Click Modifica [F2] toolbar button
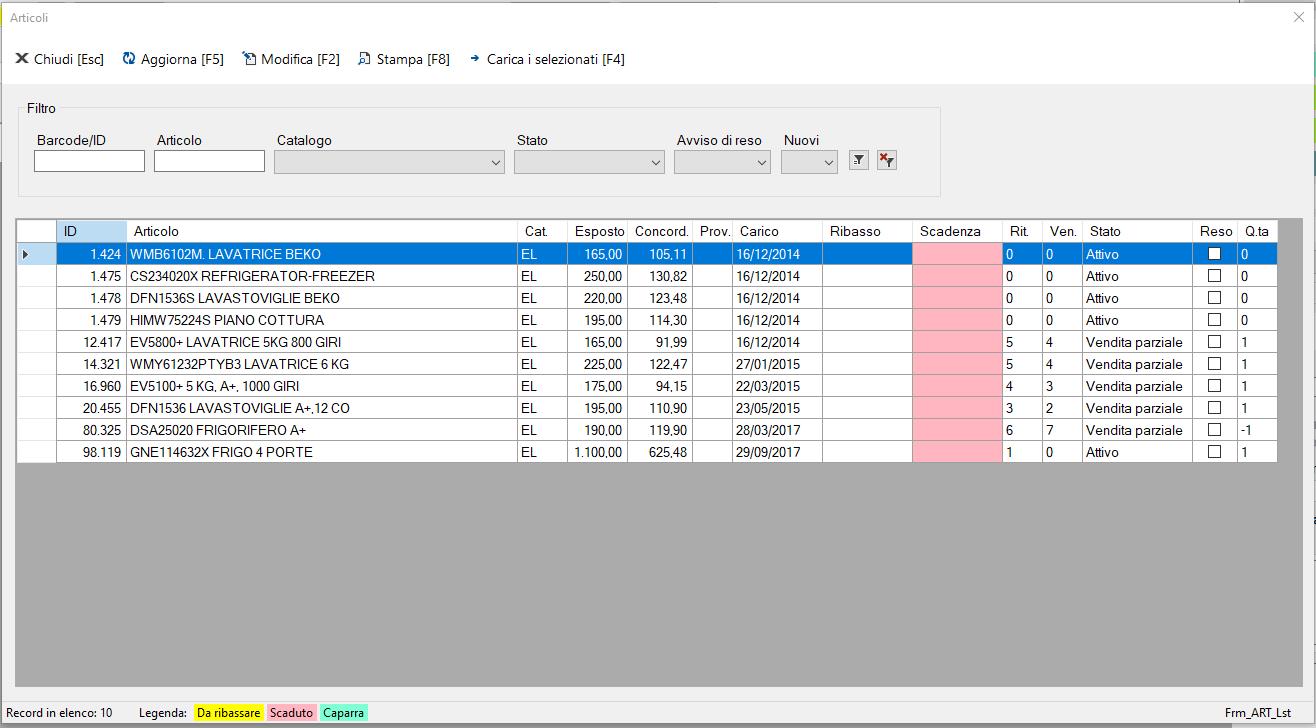 click(x=291, y=59)
